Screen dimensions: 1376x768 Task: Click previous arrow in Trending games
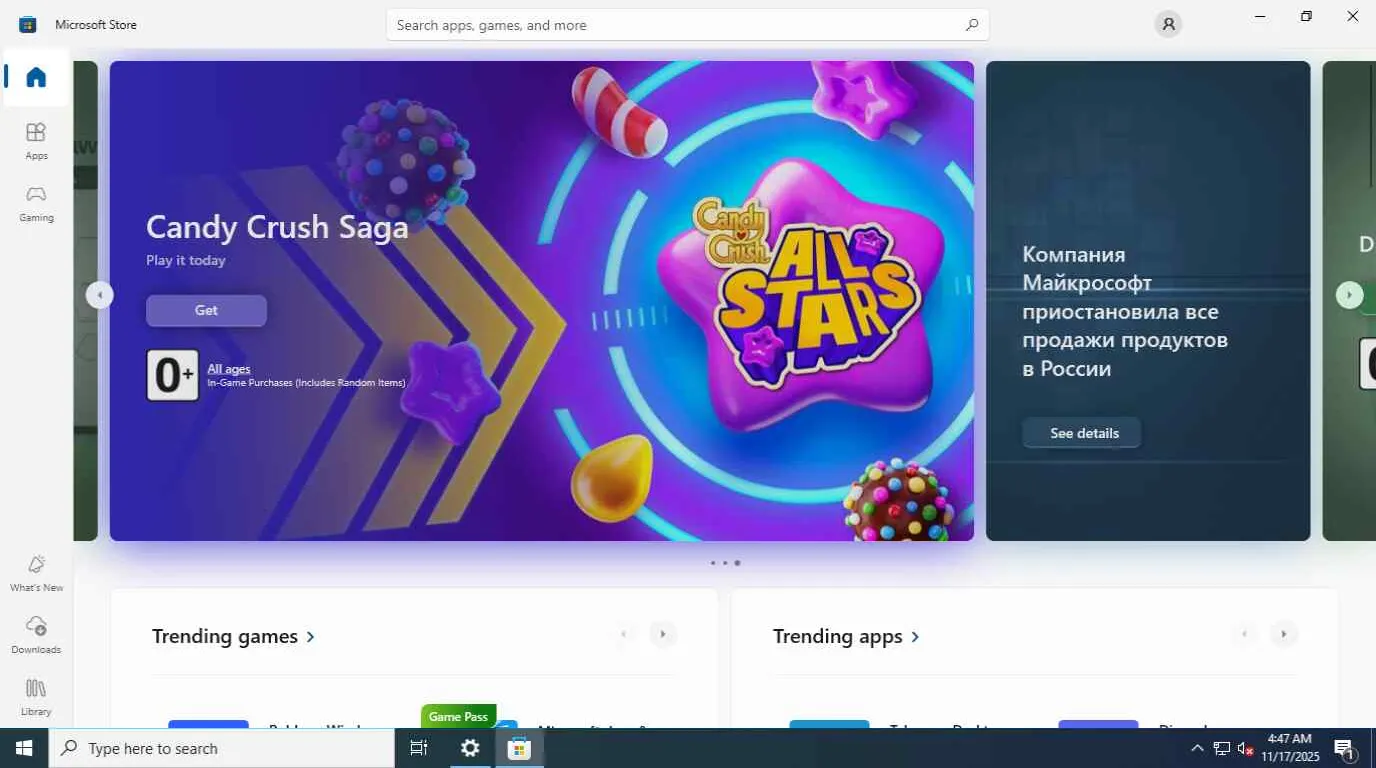point(624,634)
